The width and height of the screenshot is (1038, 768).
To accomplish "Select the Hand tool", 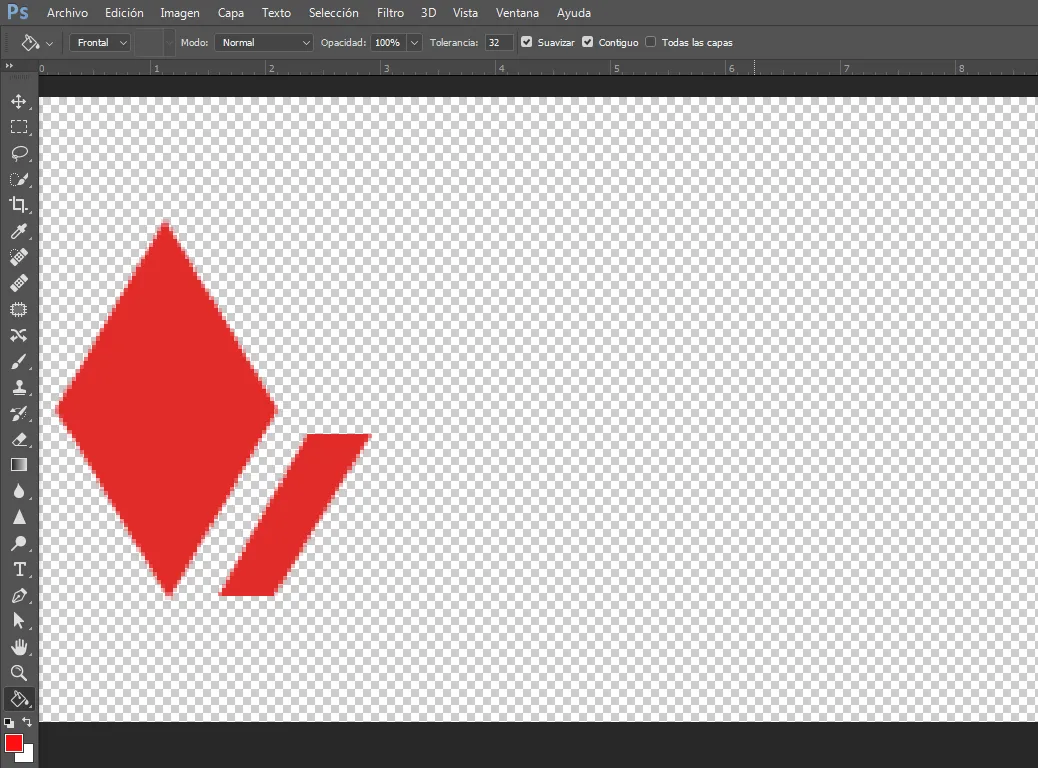I will point(19,647).
